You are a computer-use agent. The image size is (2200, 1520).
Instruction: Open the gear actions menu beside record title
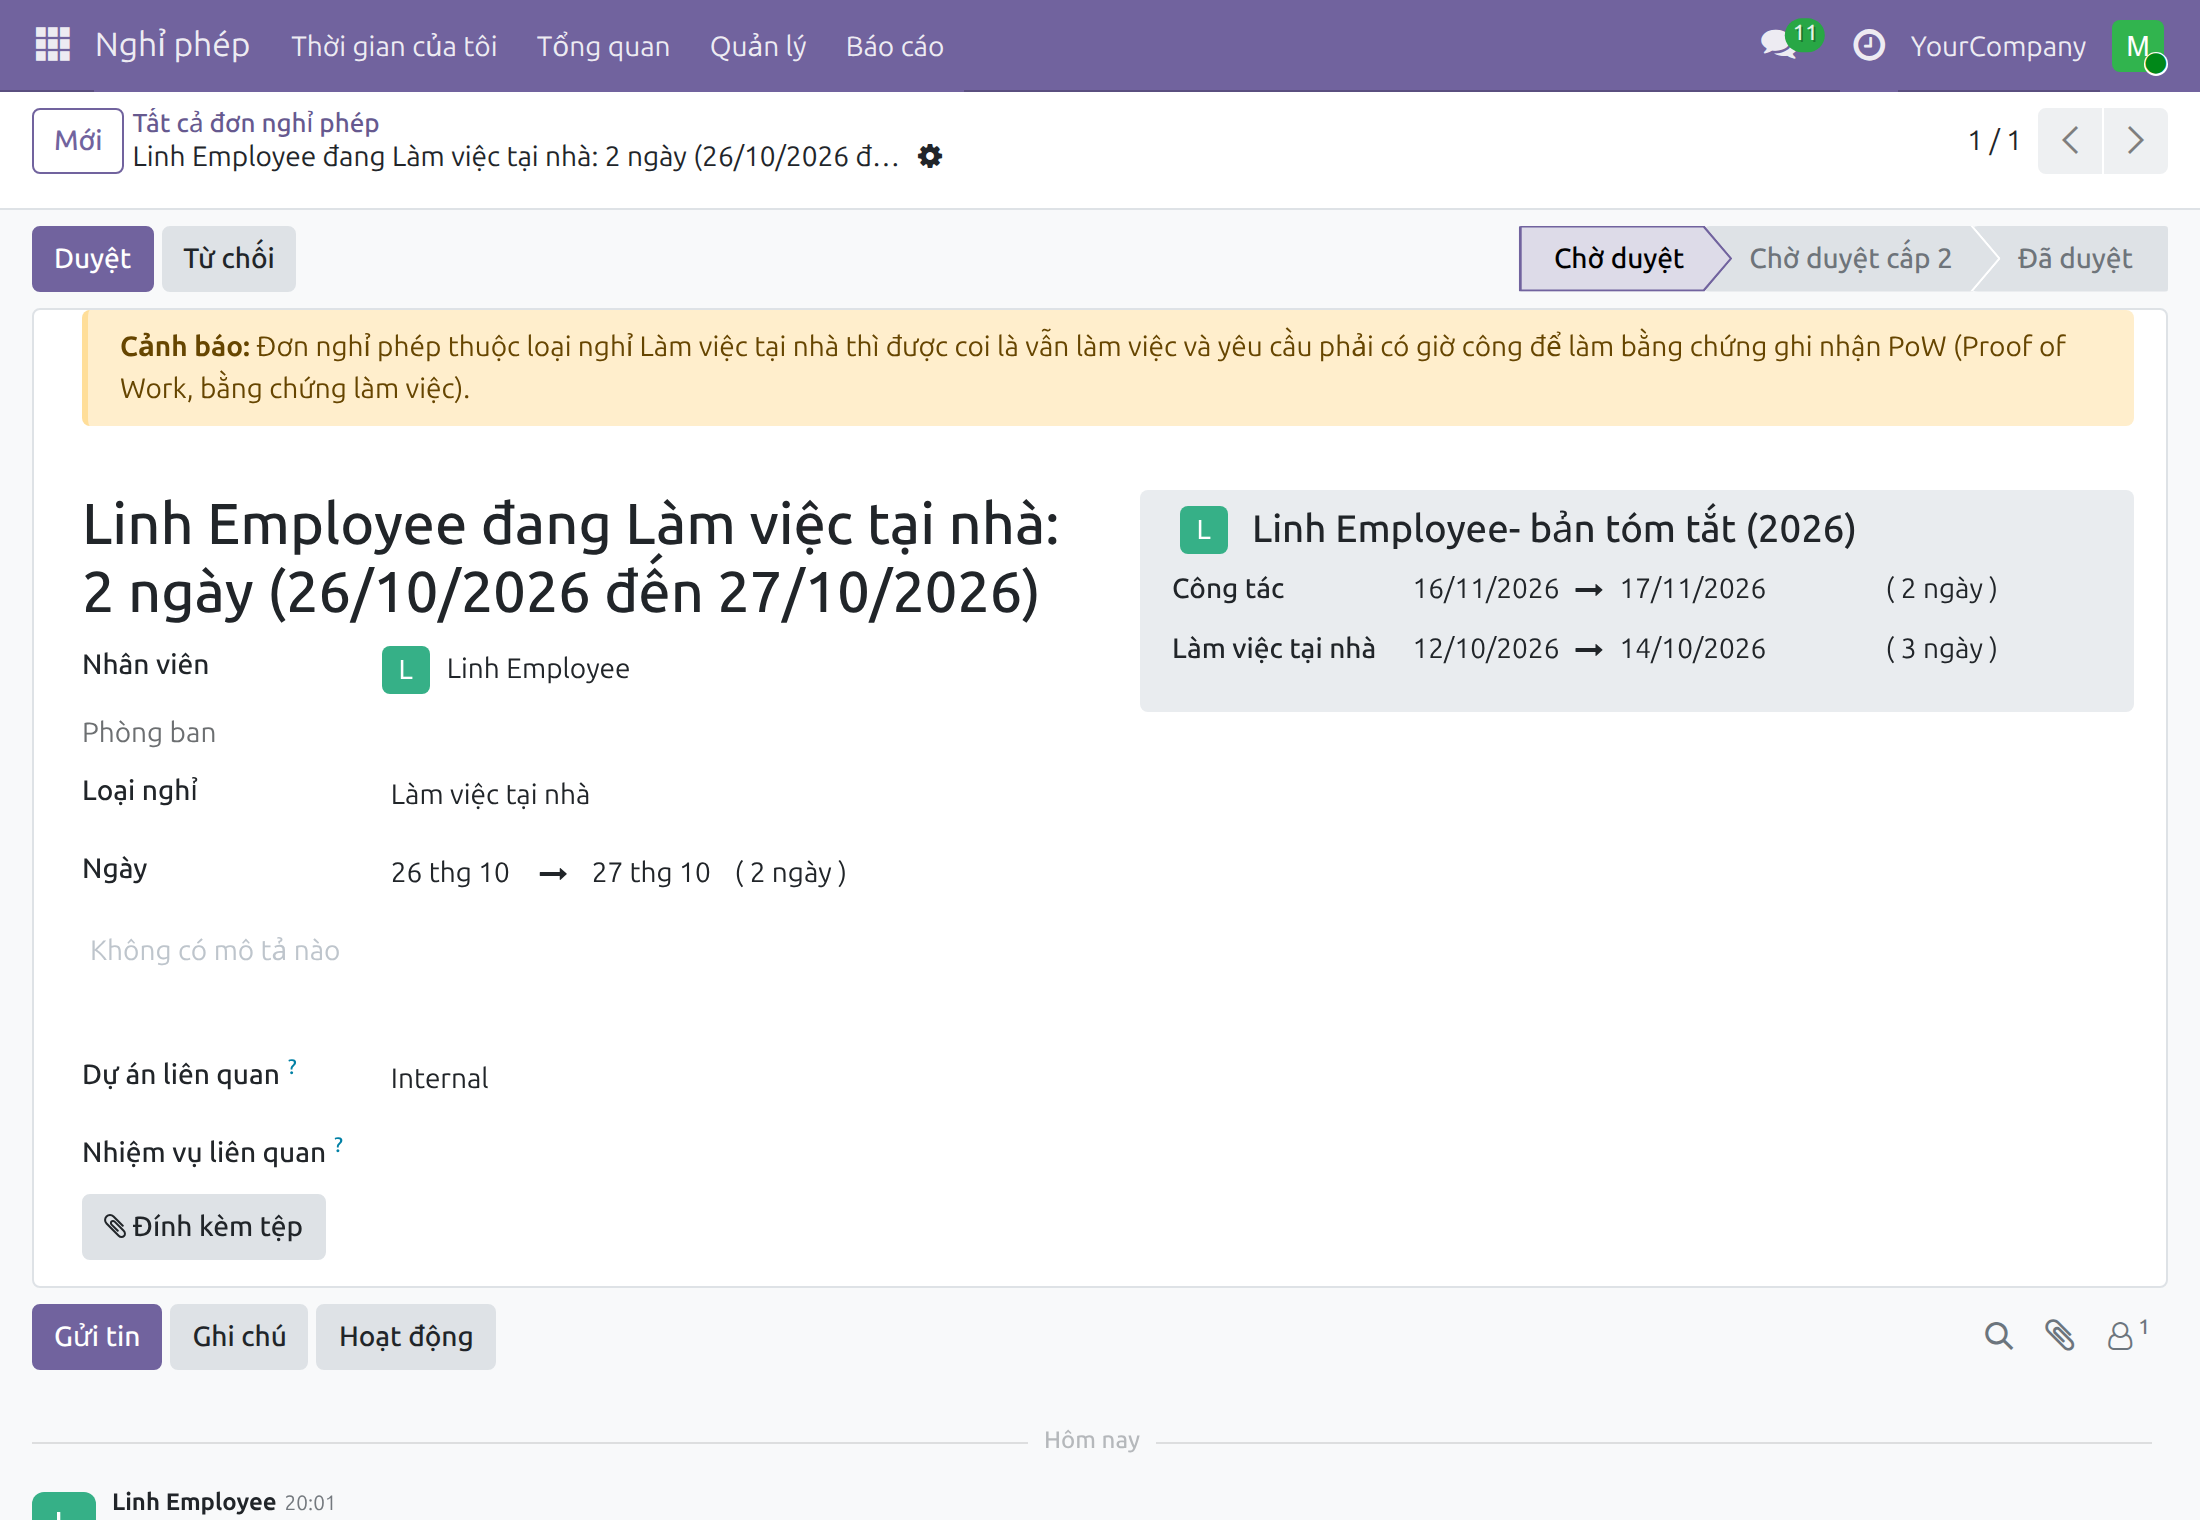click(930, 156)
